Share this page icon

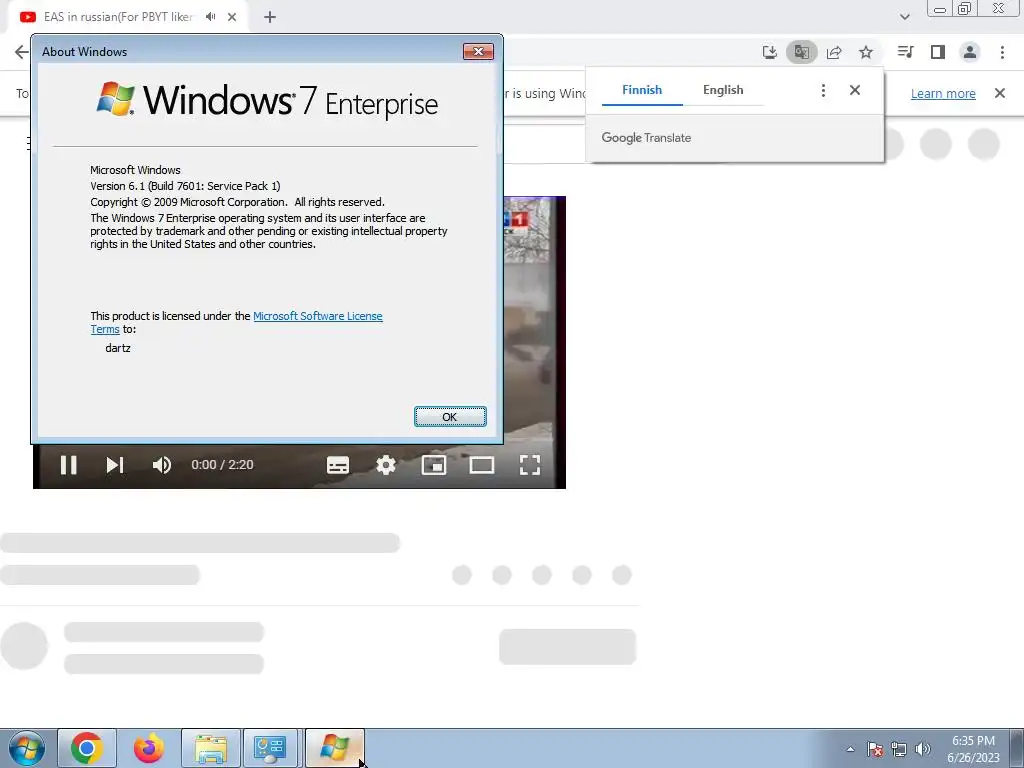834,52
